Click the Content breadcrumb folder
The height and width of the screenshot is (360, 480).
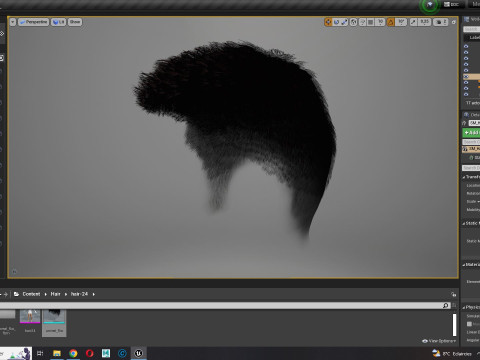coord(31,294)
